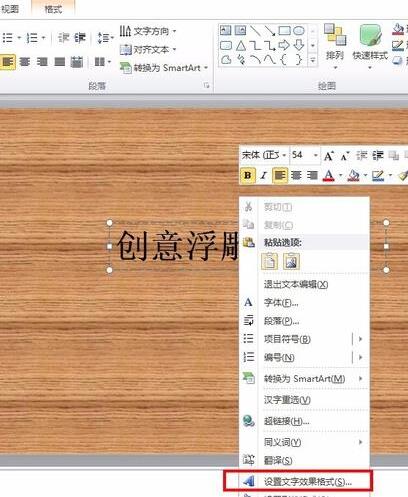Choose the rounded rectangle shape
Viewport: 408px width, 497px height.
point(226,45)
